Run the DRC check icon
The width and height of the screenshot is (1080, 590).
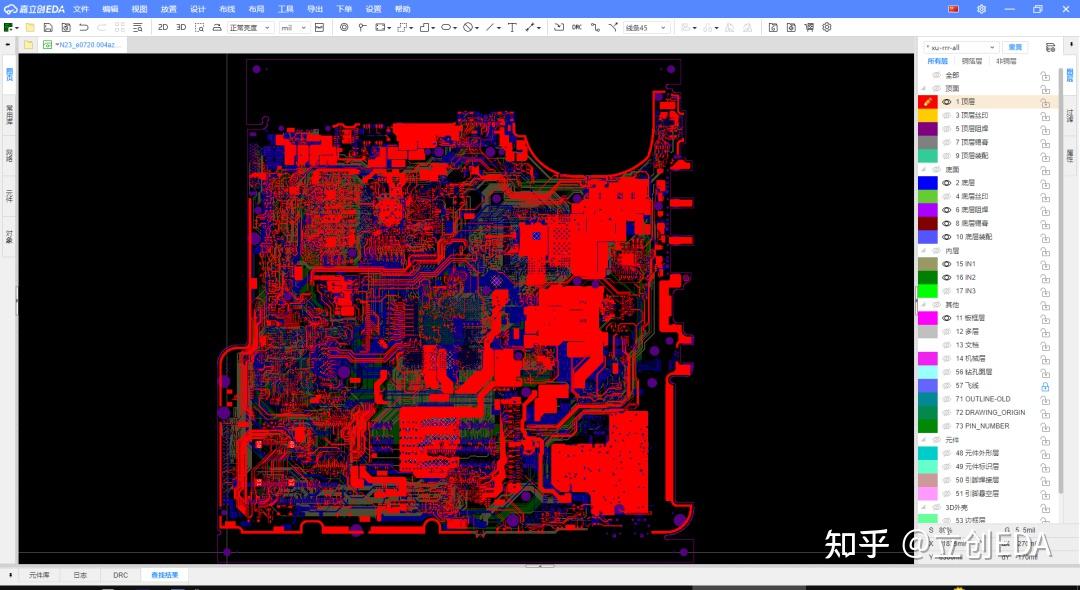click(x=577, y=28)
